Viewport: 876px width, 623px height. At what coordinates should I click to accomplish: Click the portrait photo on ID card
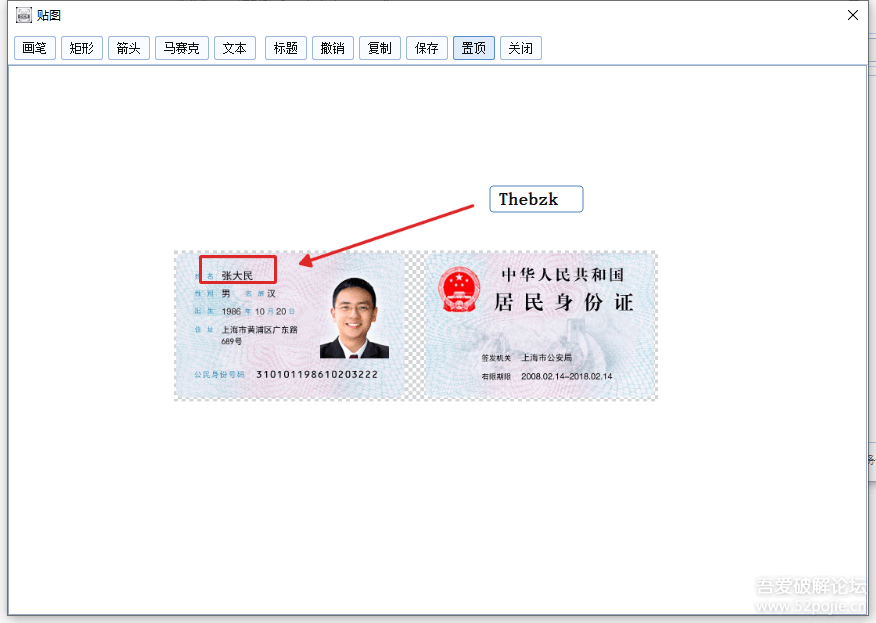tap(354, 318)
